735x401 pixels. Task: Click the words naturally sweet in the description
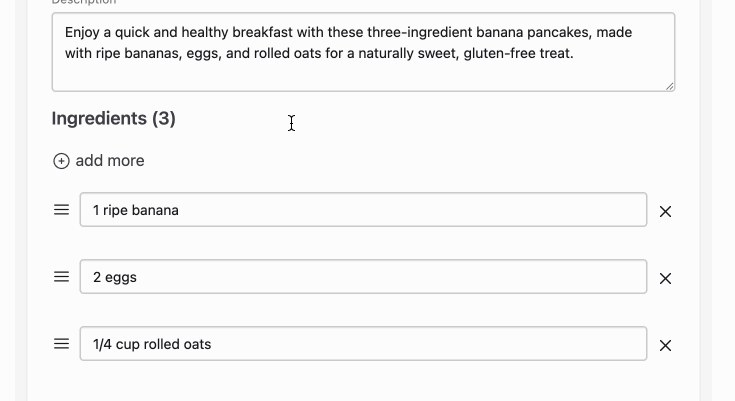pyautogui.click(x=408, y=53)
